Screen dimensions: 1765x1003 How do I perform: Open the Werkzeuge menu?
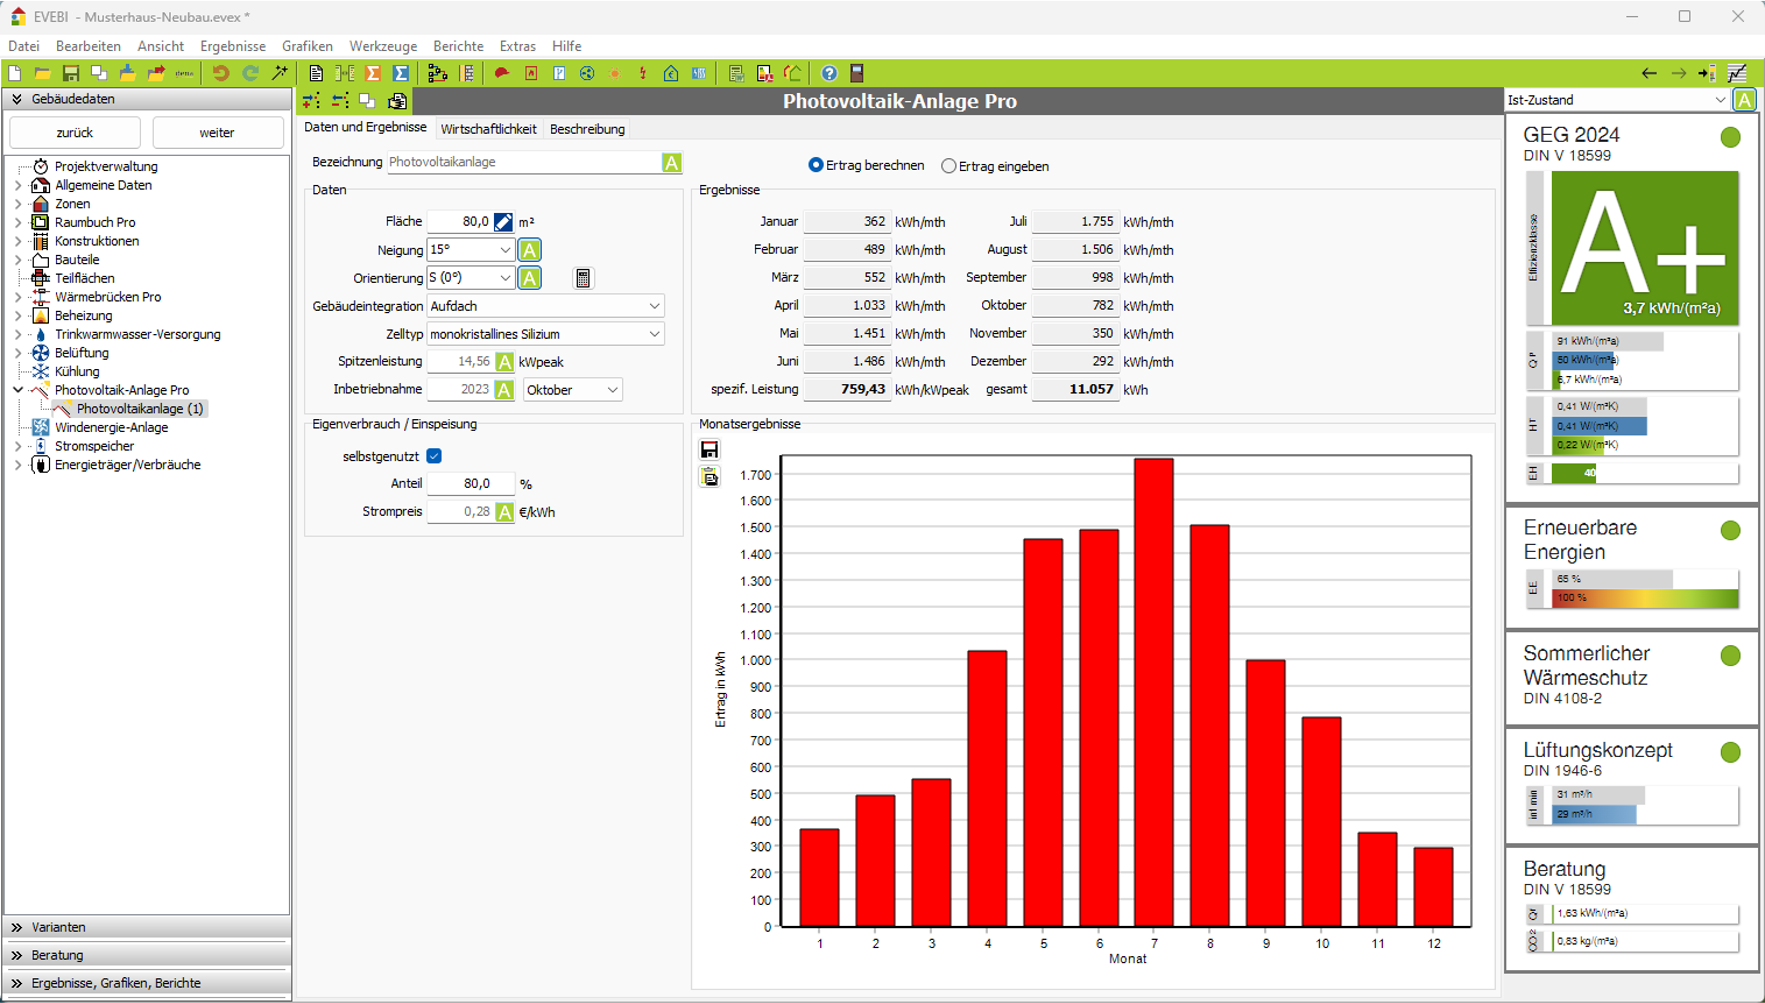(x=383, y=46)
